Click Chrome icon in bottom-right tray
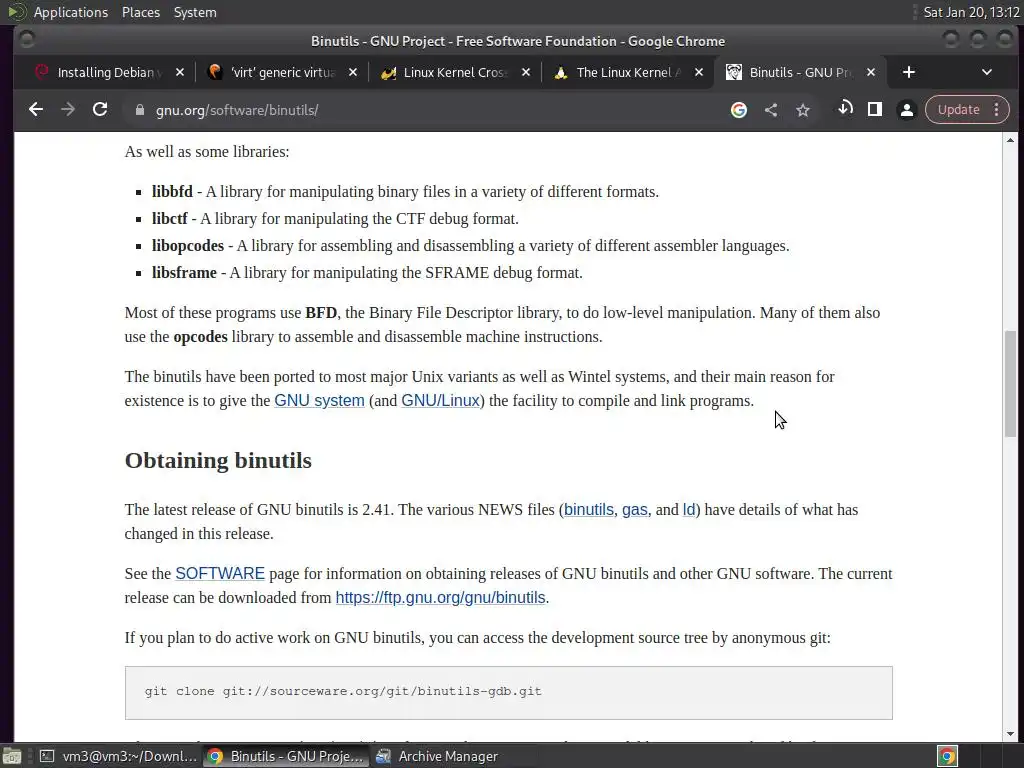Screen dimensions: 1024x768 click(947, 756)
